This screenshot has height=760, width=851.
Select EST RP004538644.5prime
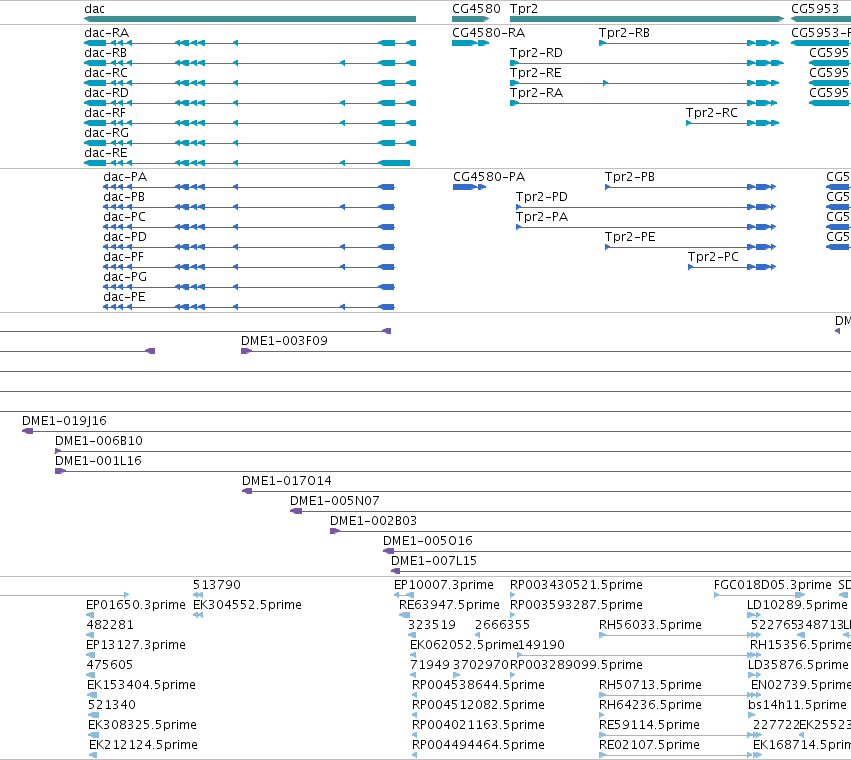pos(478,685)
